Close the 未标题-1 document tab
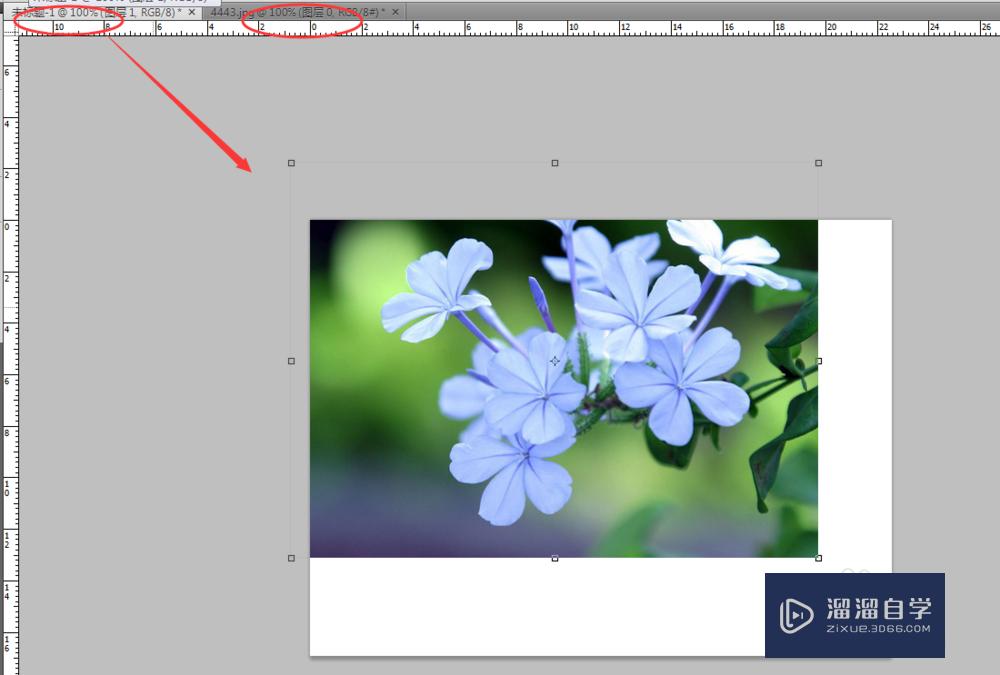 (x=192, y=12)
